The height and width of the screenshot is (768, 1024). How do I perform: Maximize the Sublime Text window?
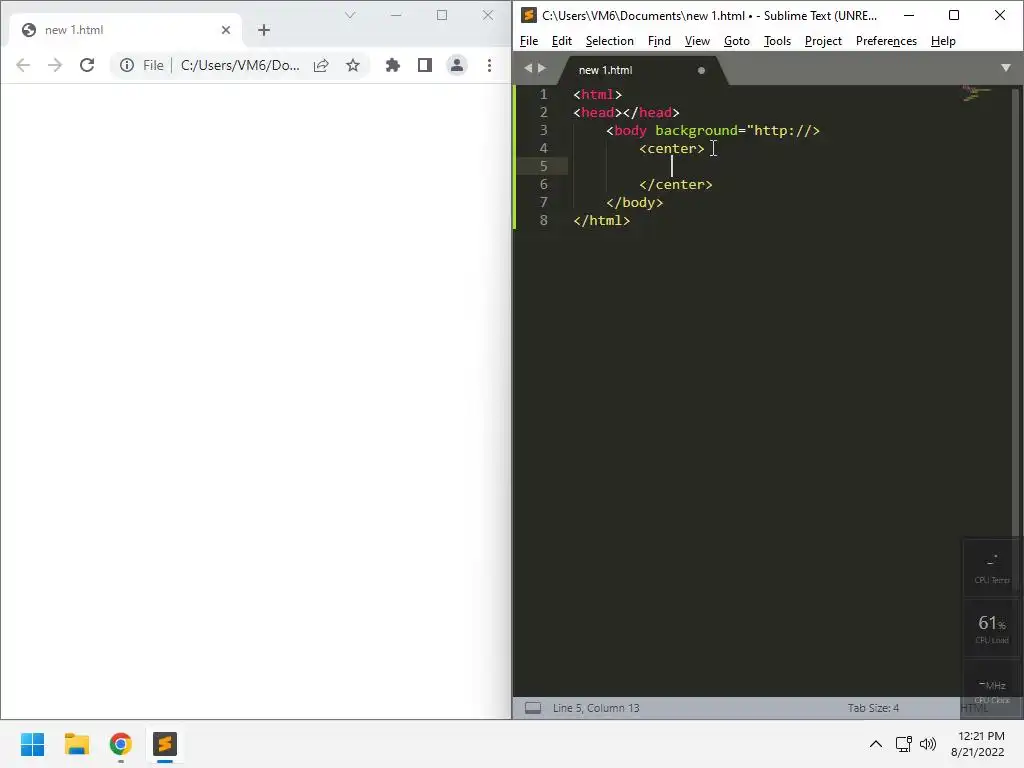coord(953,15)
